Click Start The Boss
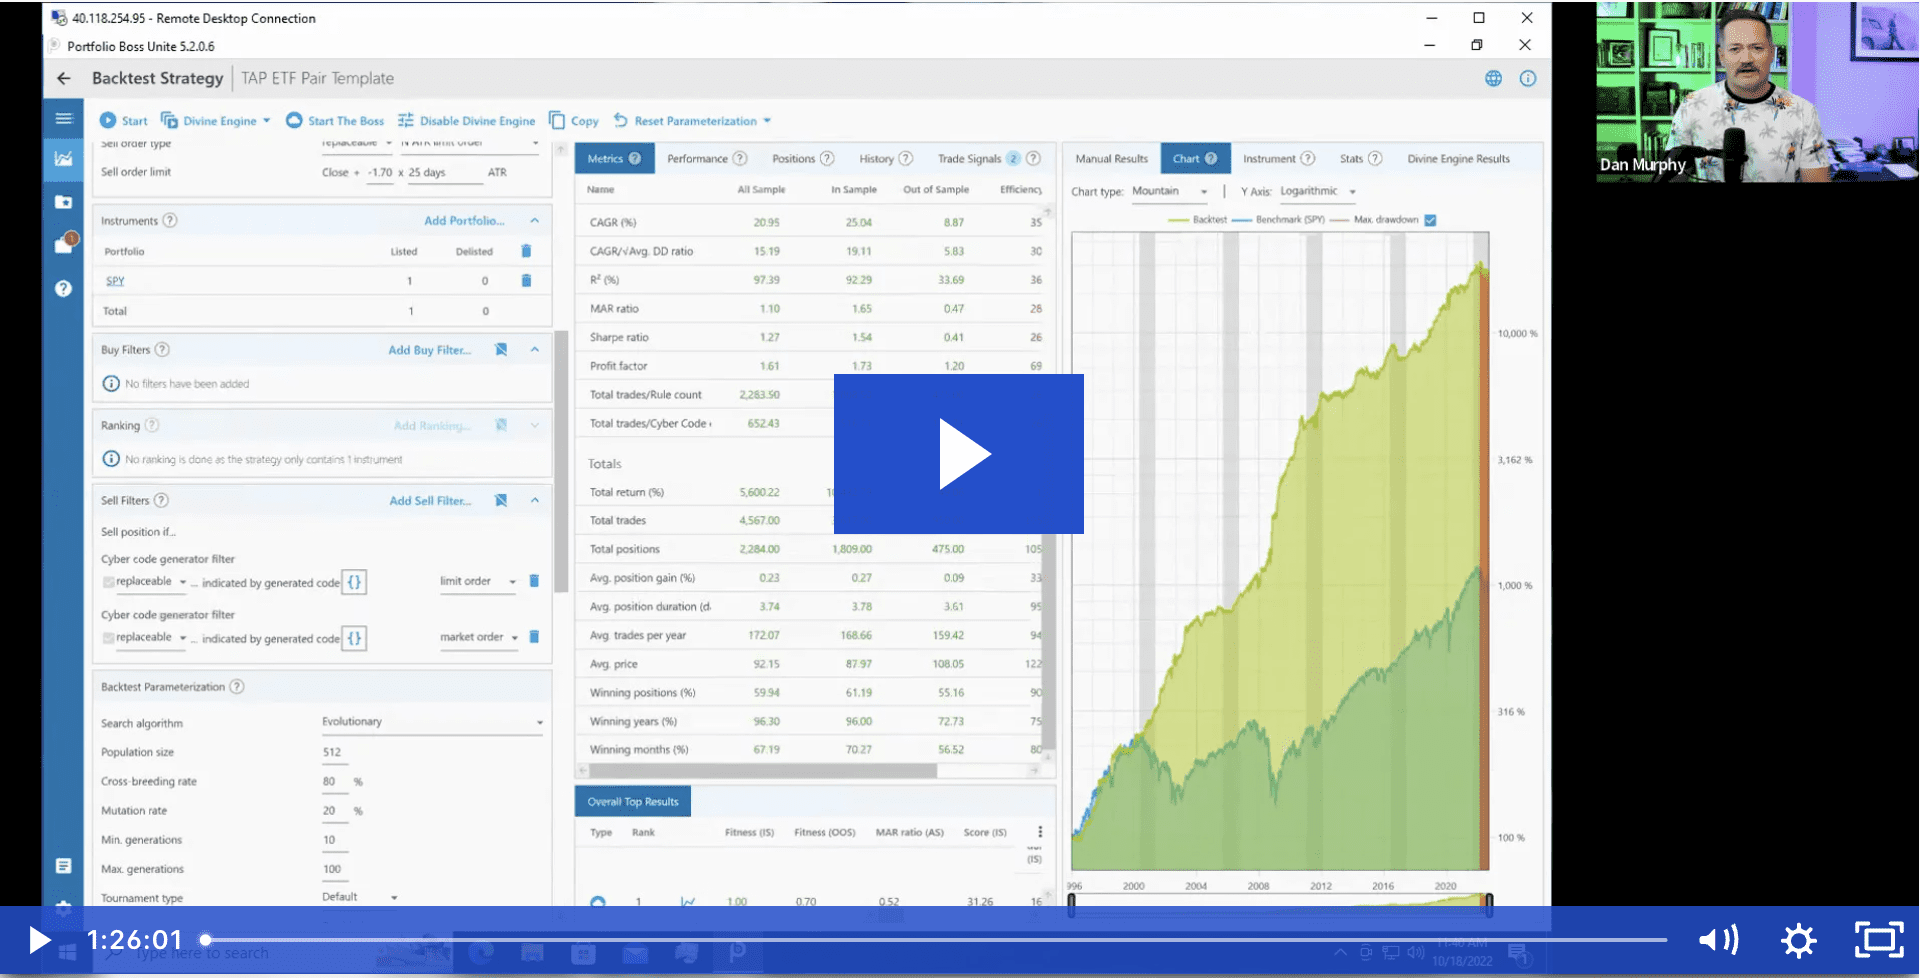The width and height of the screenshot is (1920, 978). tap(335, 121)
